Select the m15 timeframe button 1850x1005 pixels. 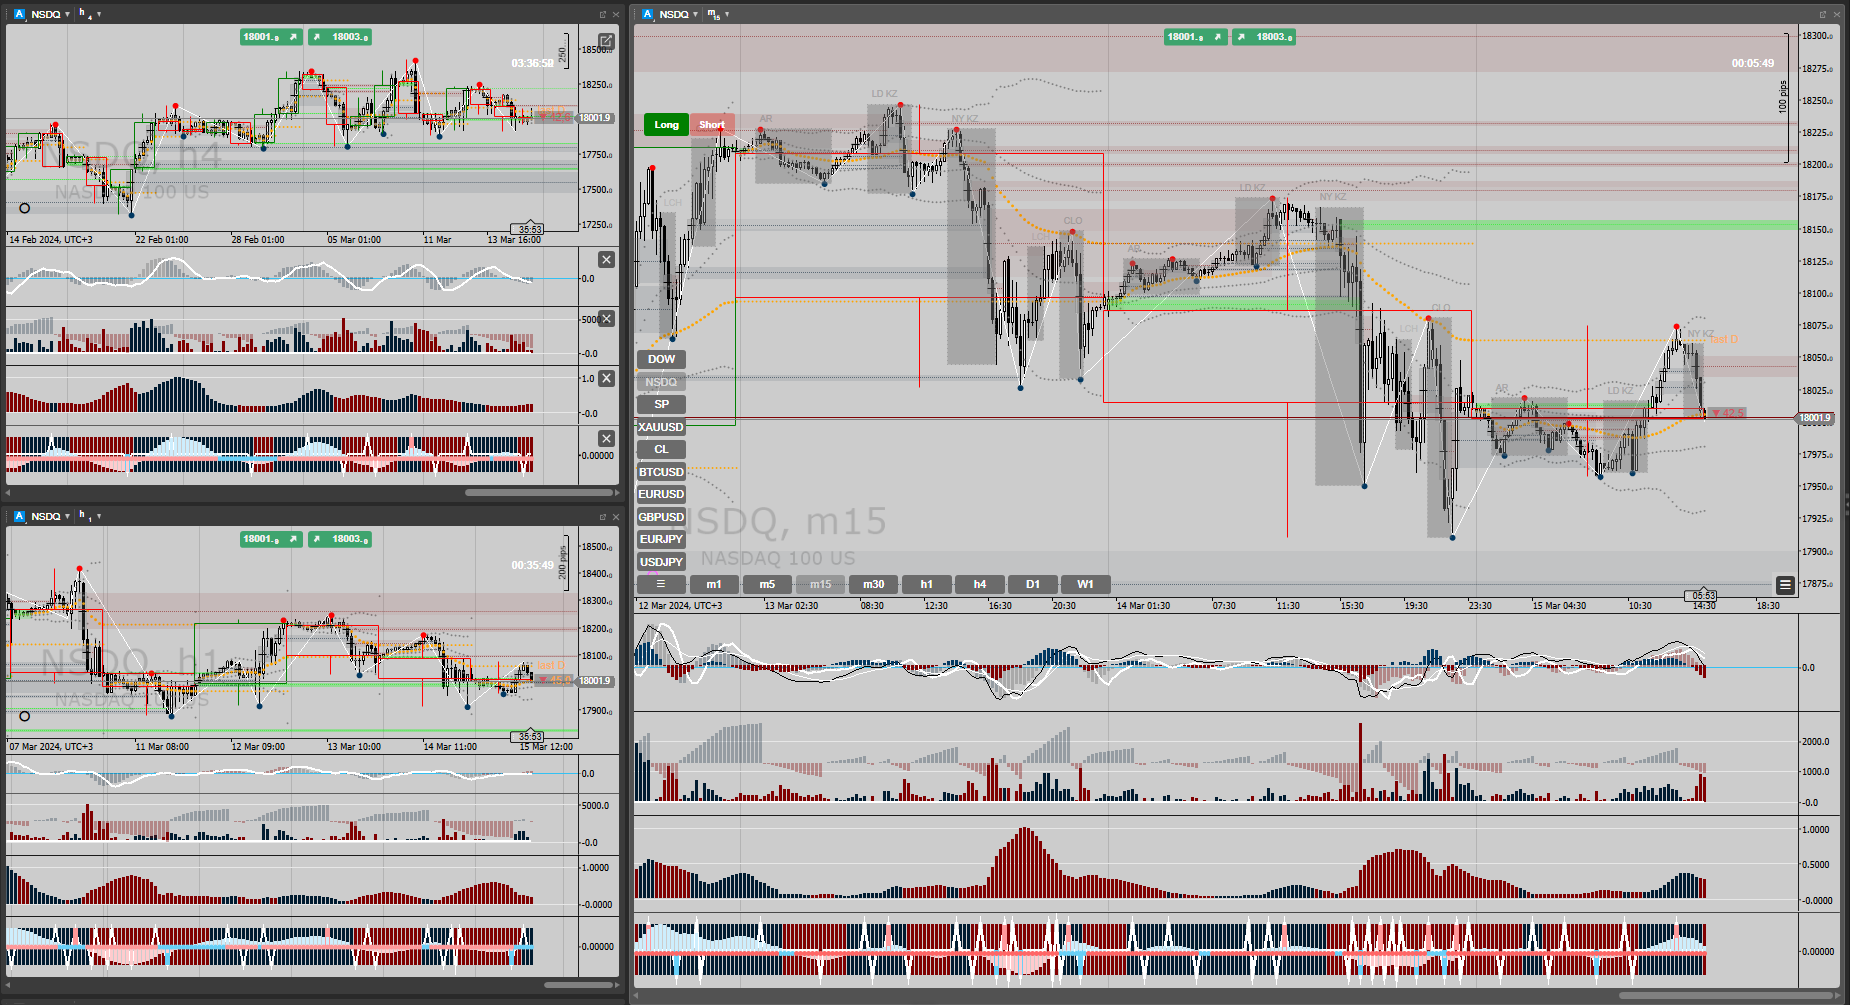coord(820,584)
